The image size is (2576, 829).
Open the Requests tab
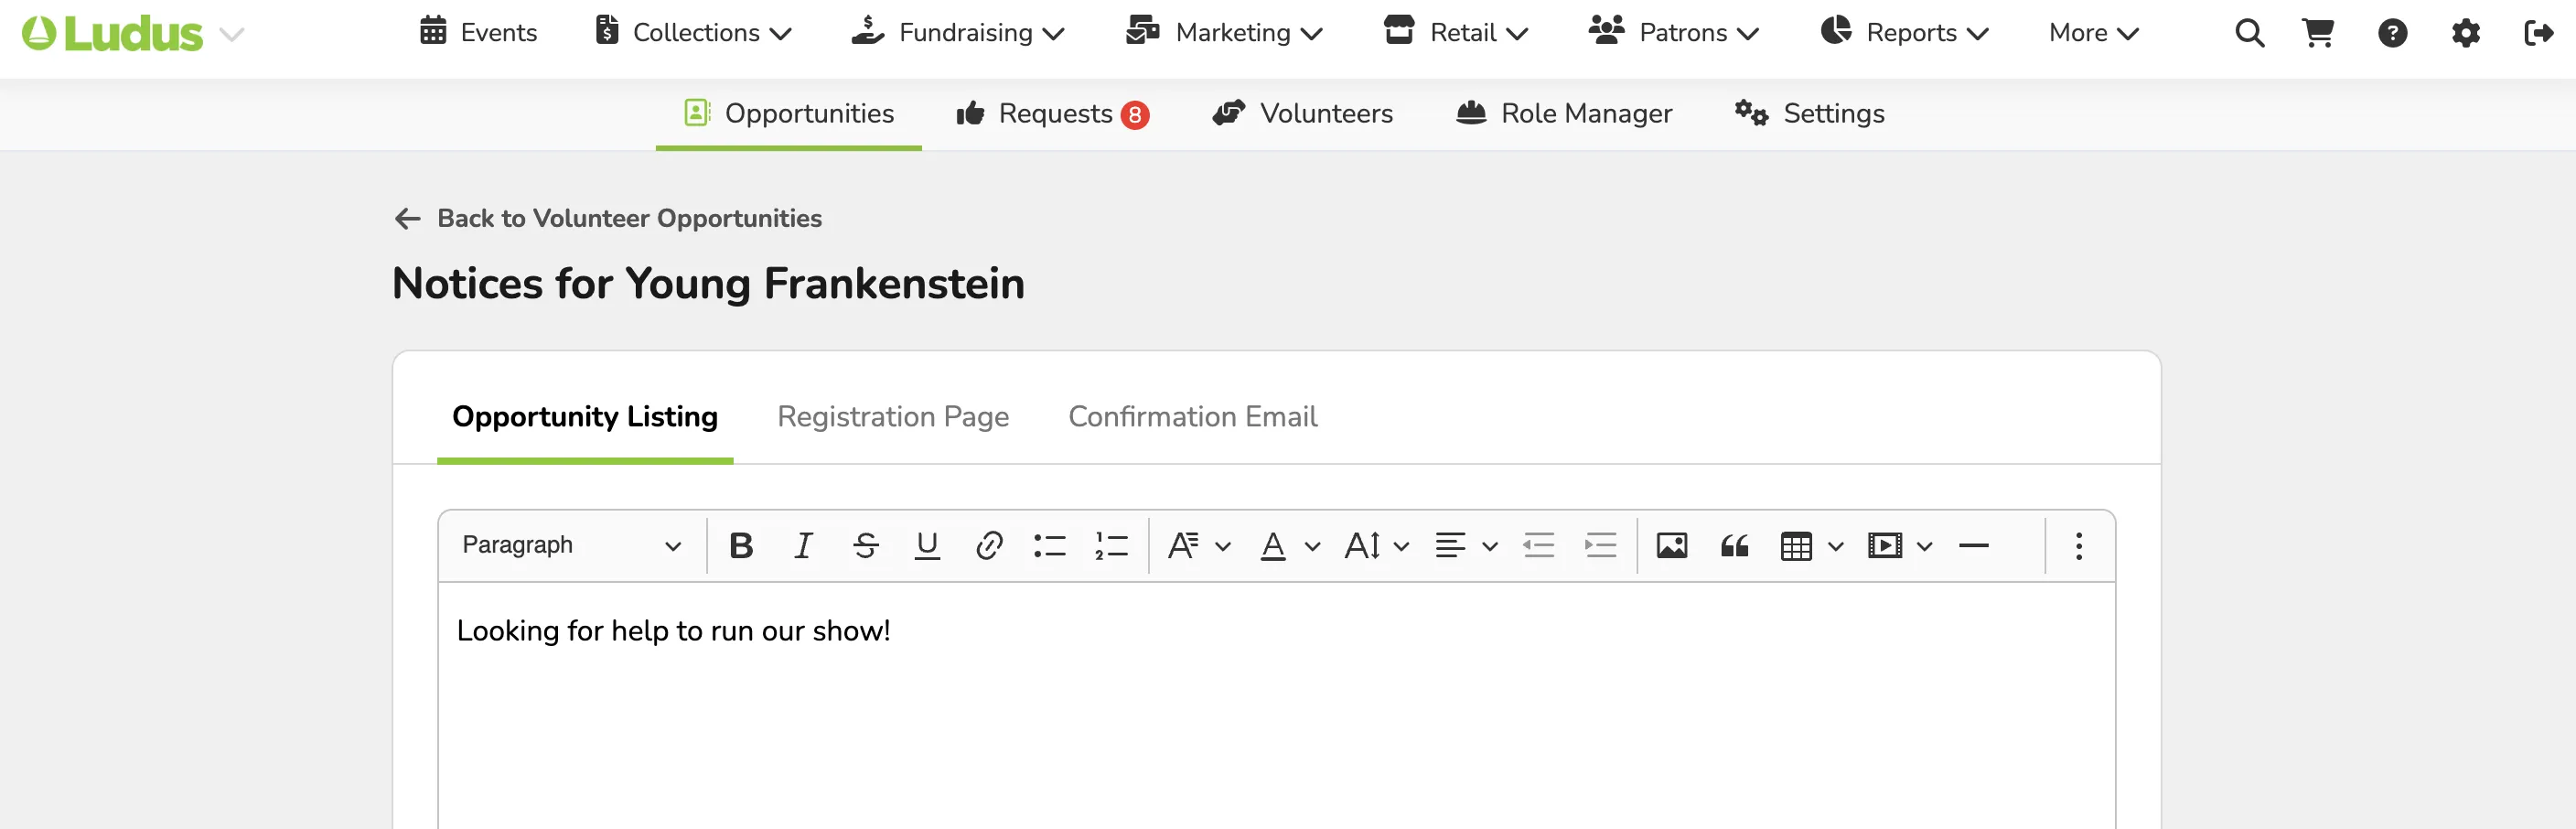(x=1053, y=114)
